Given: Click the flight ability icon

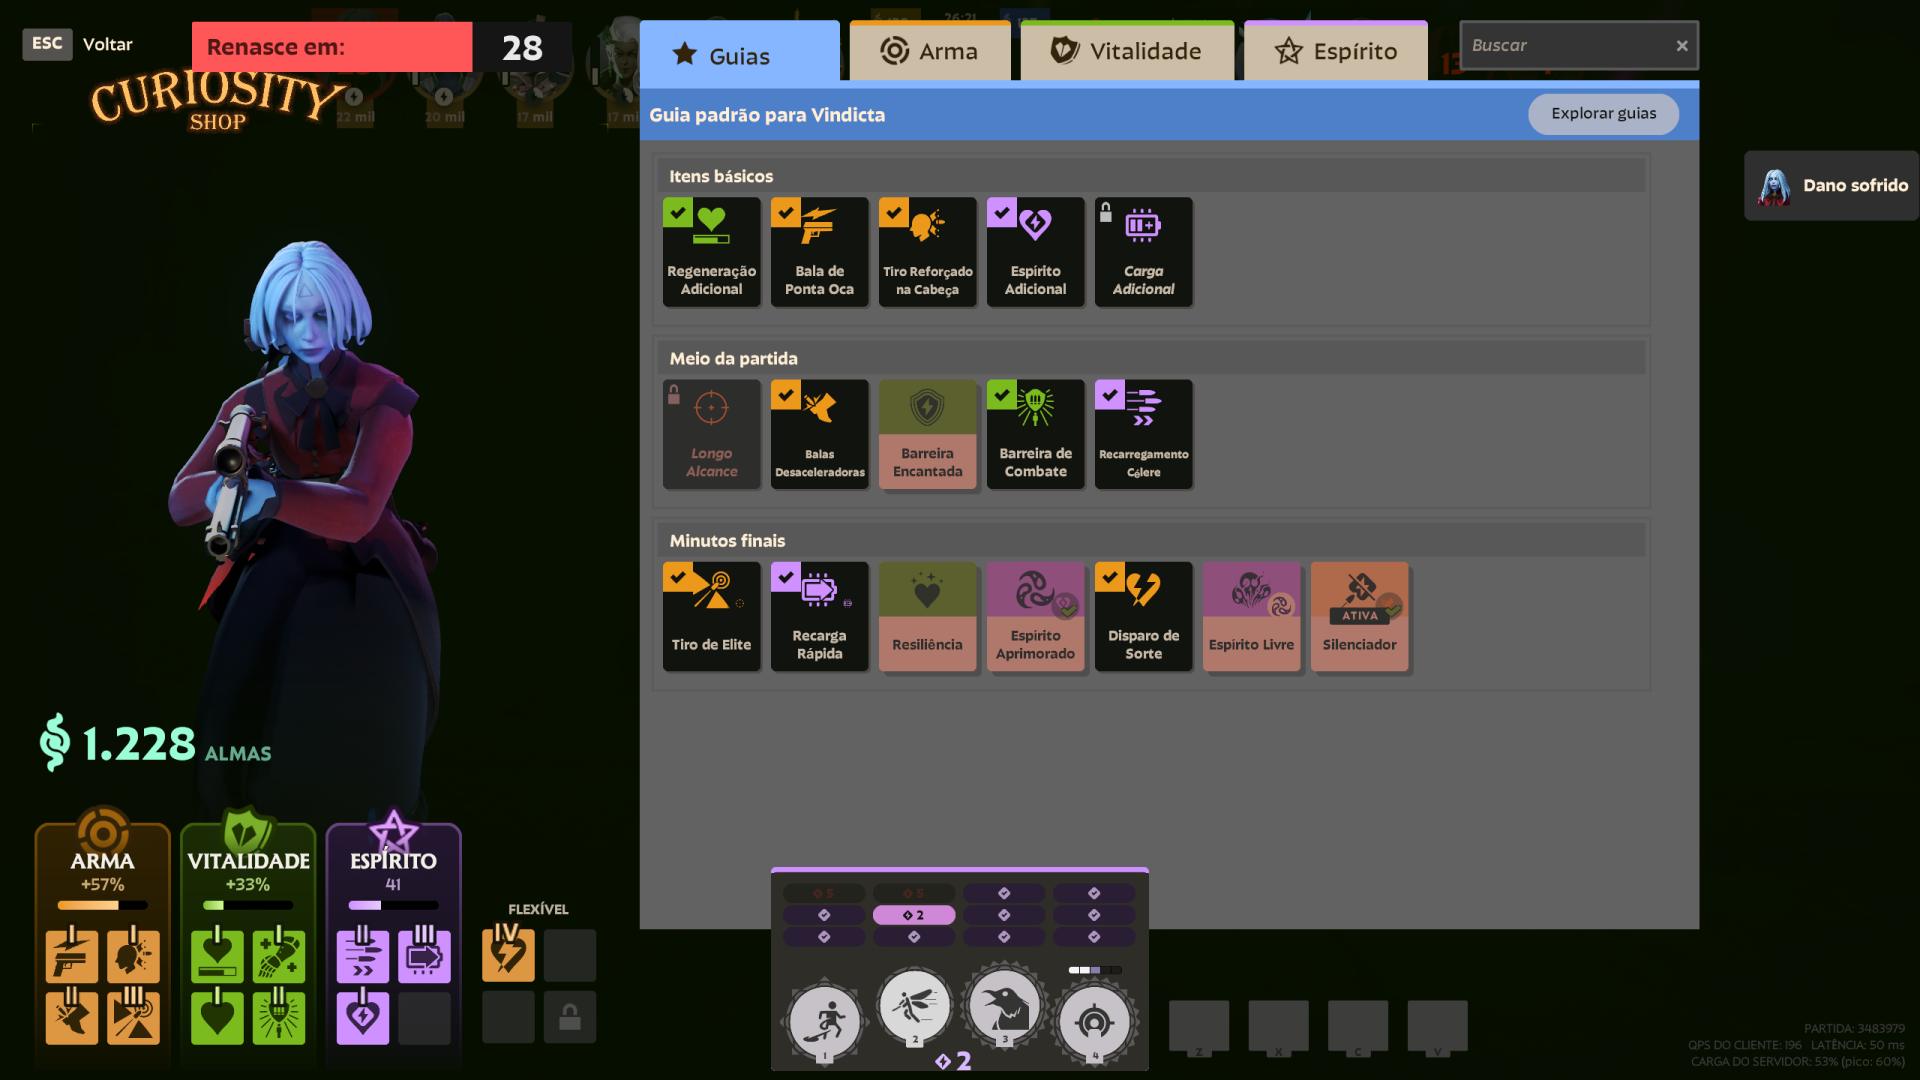Looking at the screenshot, I should click(x=914, y=1006).
